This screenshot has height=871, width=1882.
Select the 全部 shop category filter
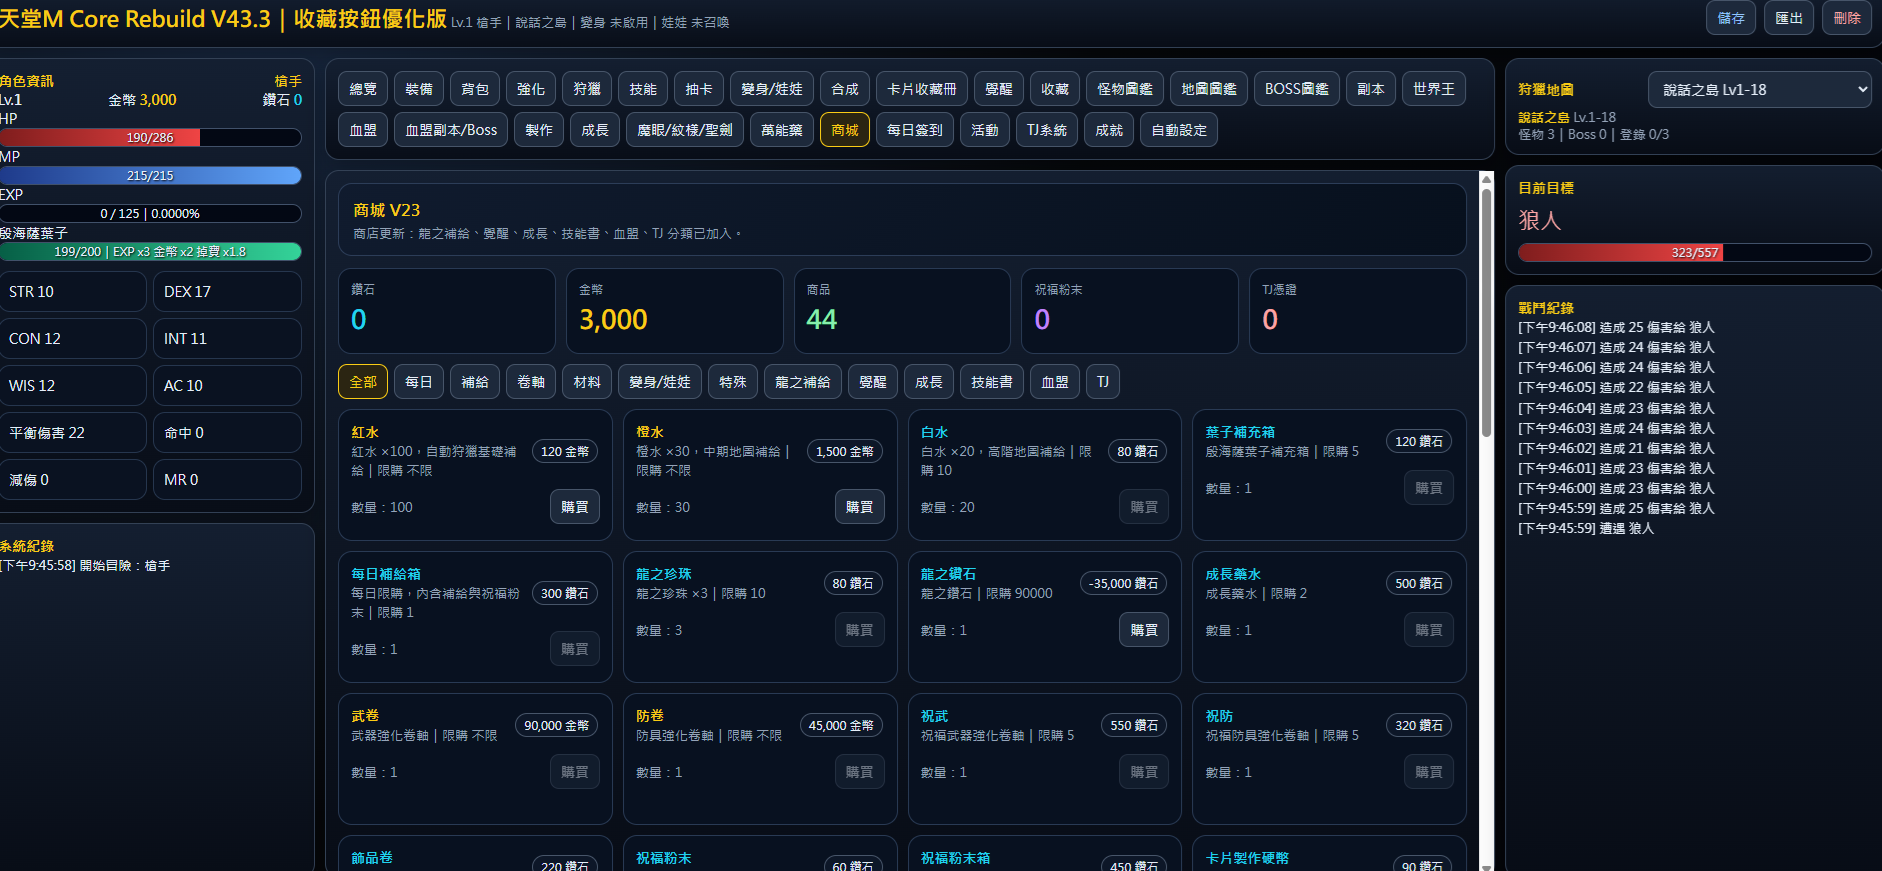coord(363,382)
